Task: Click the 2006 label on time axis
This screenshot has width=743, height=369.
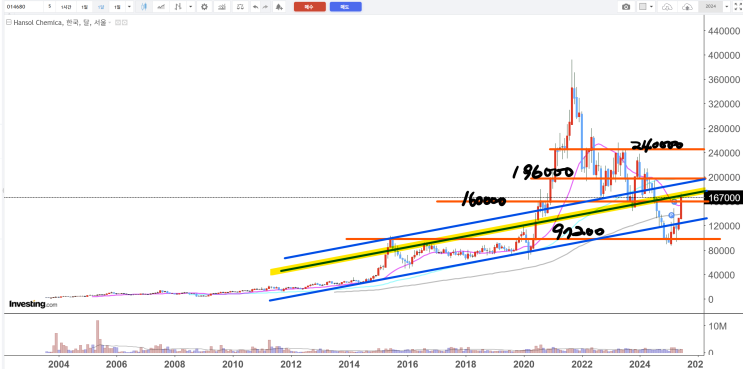Action: click(117, 363)
